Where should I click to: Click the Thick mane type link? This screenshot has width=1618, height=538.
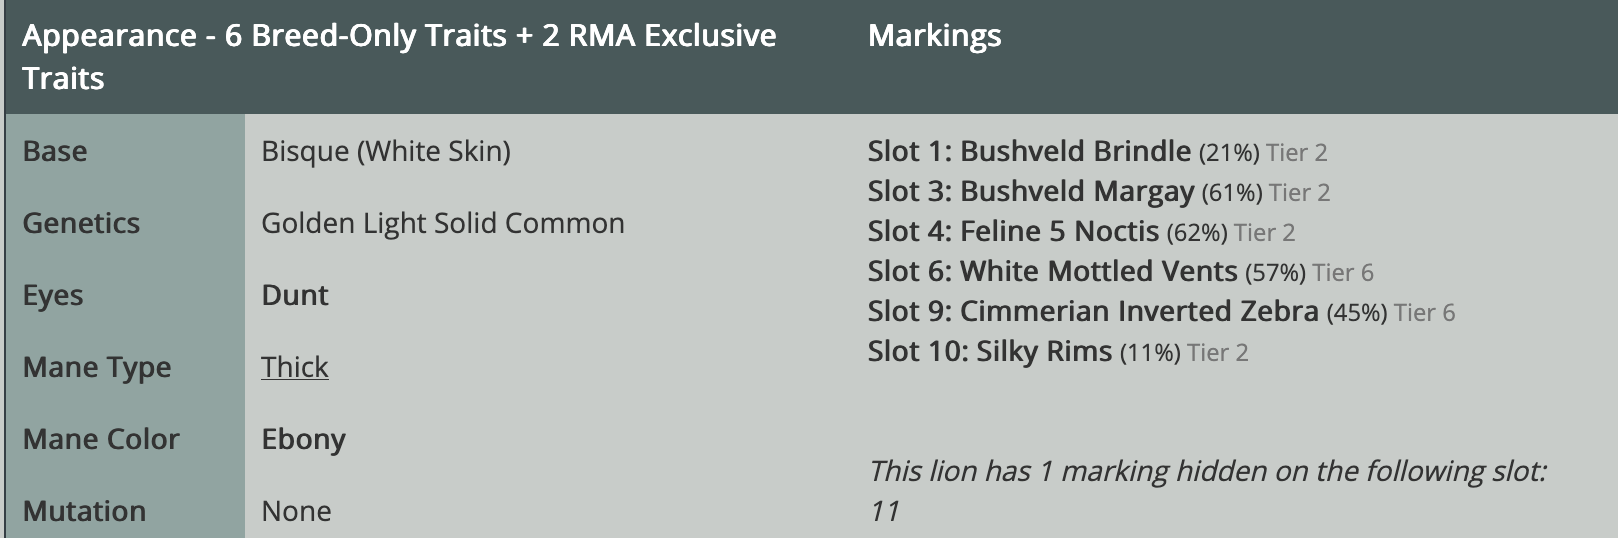pos(294,367)
